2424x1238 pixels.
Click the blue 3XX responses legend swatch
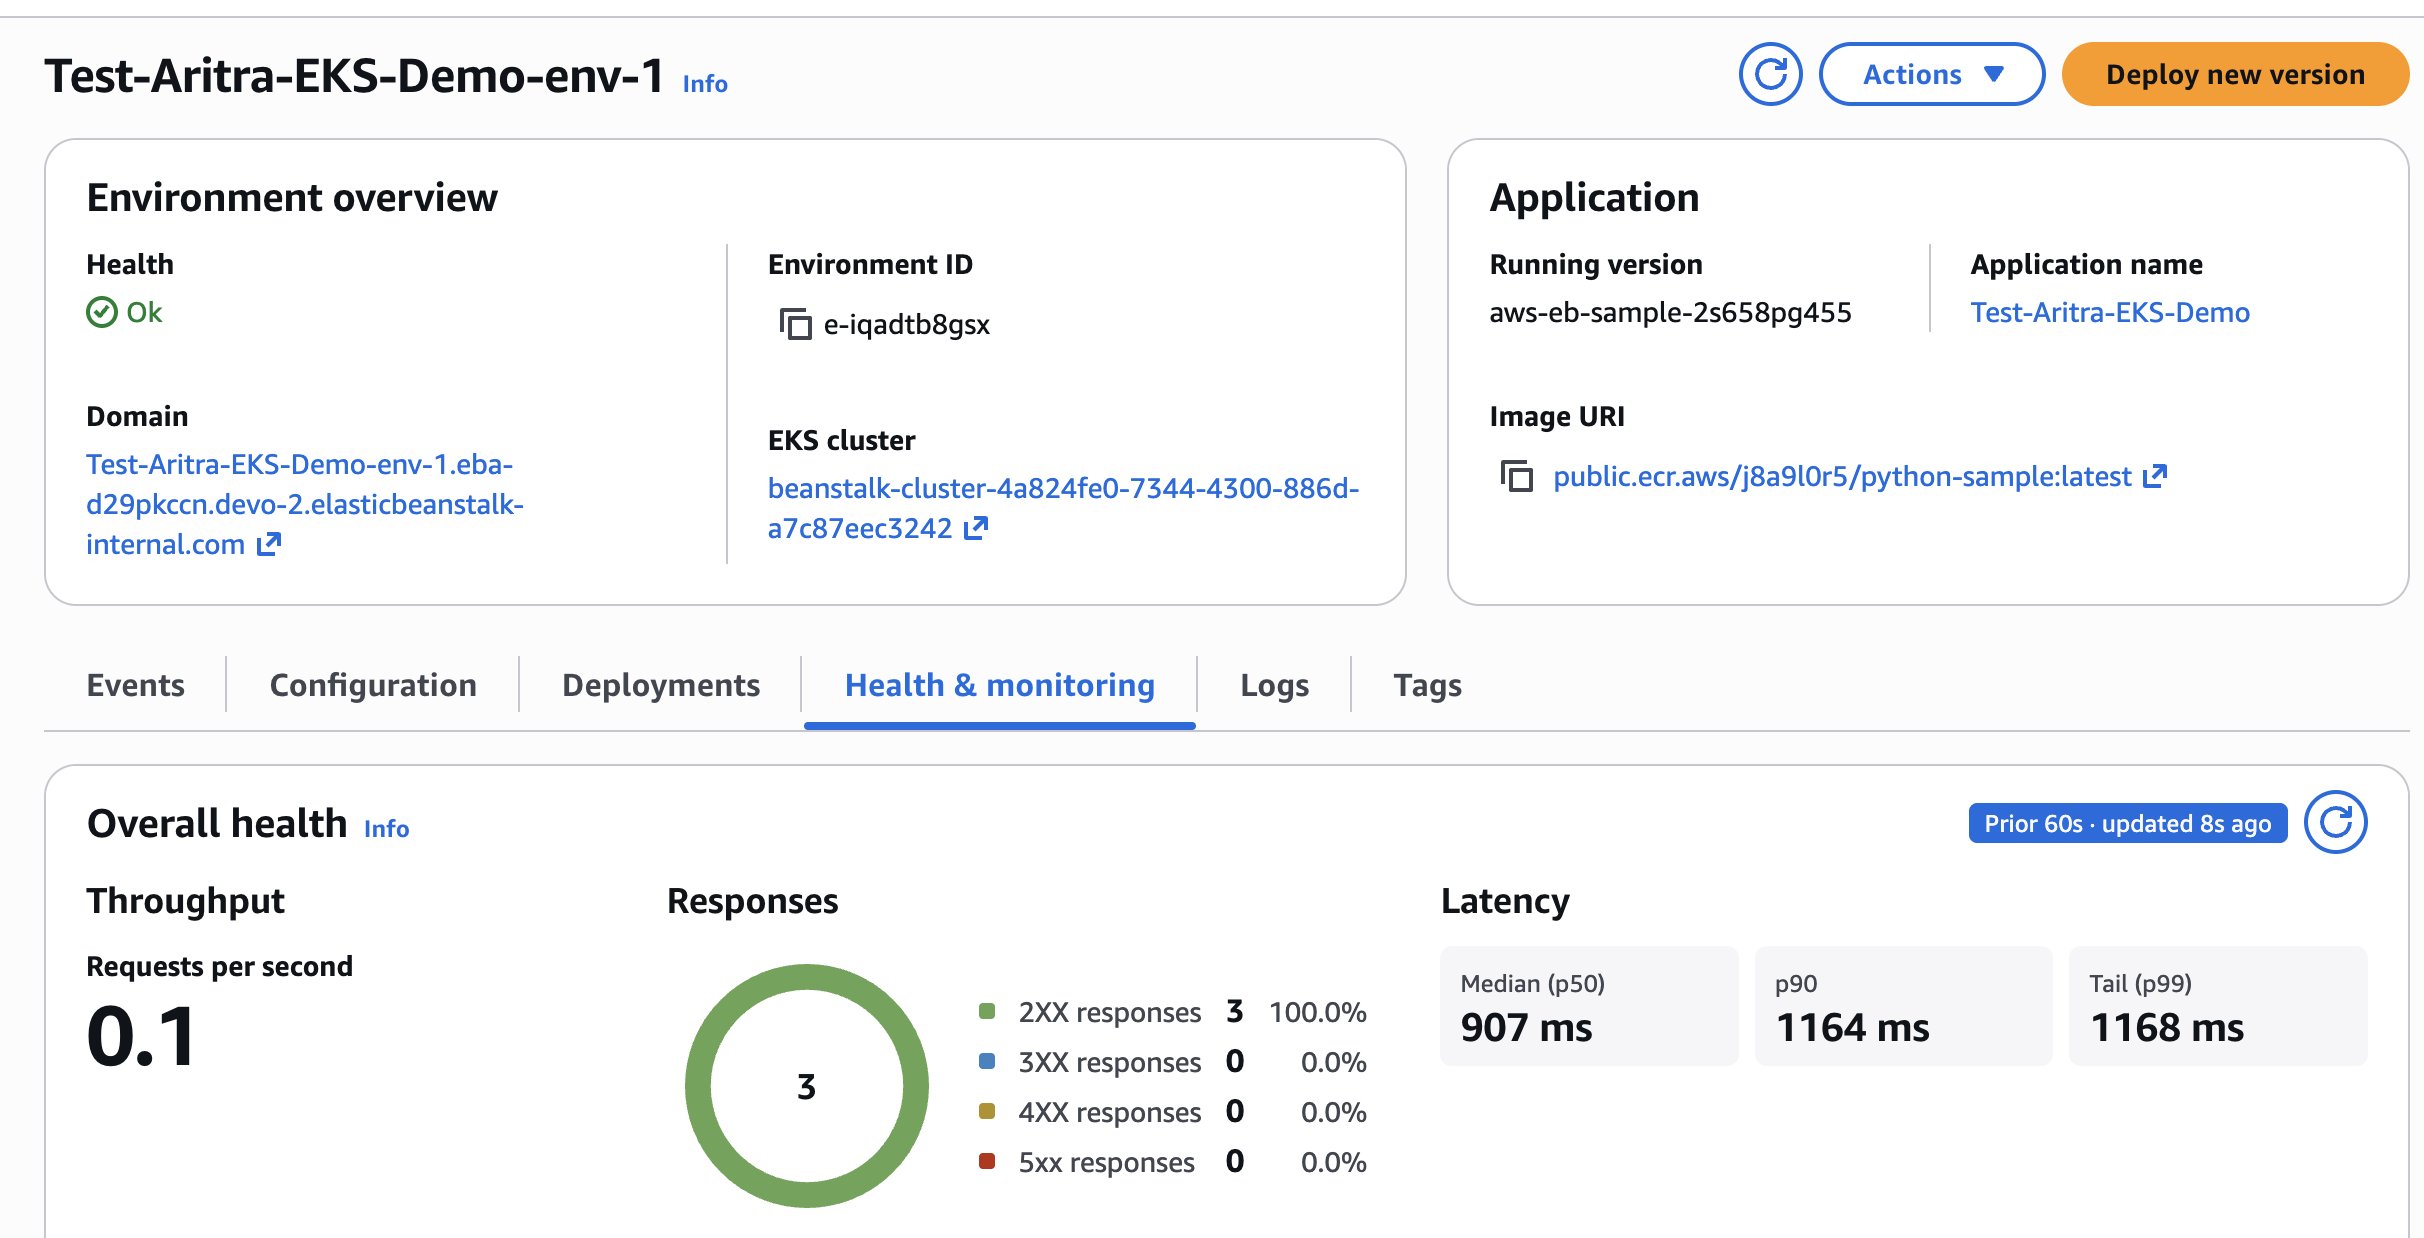(x=987, y=1061)
